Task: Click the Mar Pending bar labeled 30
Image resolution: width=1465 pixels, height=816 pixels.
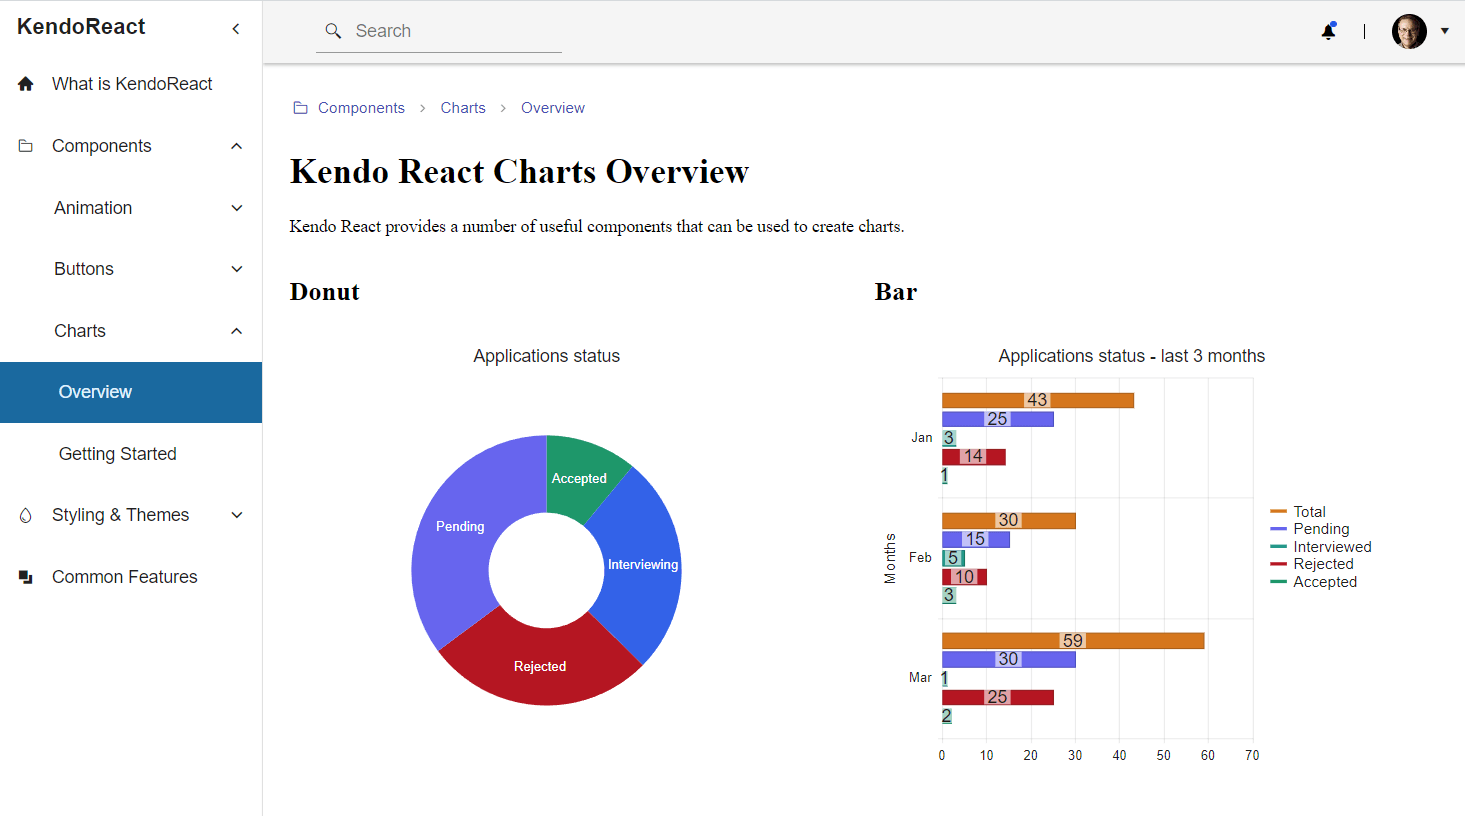Action: [1008, 660]
